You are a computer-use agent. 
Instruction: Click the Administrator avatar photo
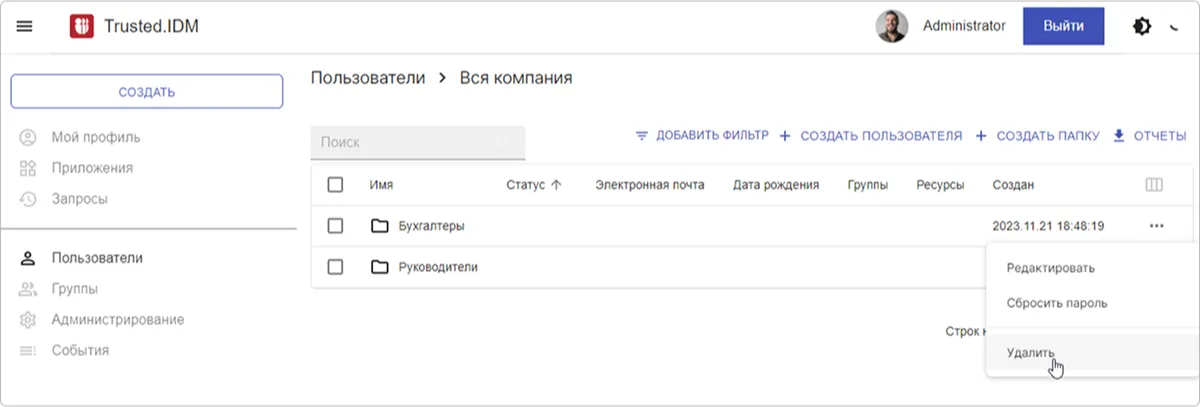[891, 27]
